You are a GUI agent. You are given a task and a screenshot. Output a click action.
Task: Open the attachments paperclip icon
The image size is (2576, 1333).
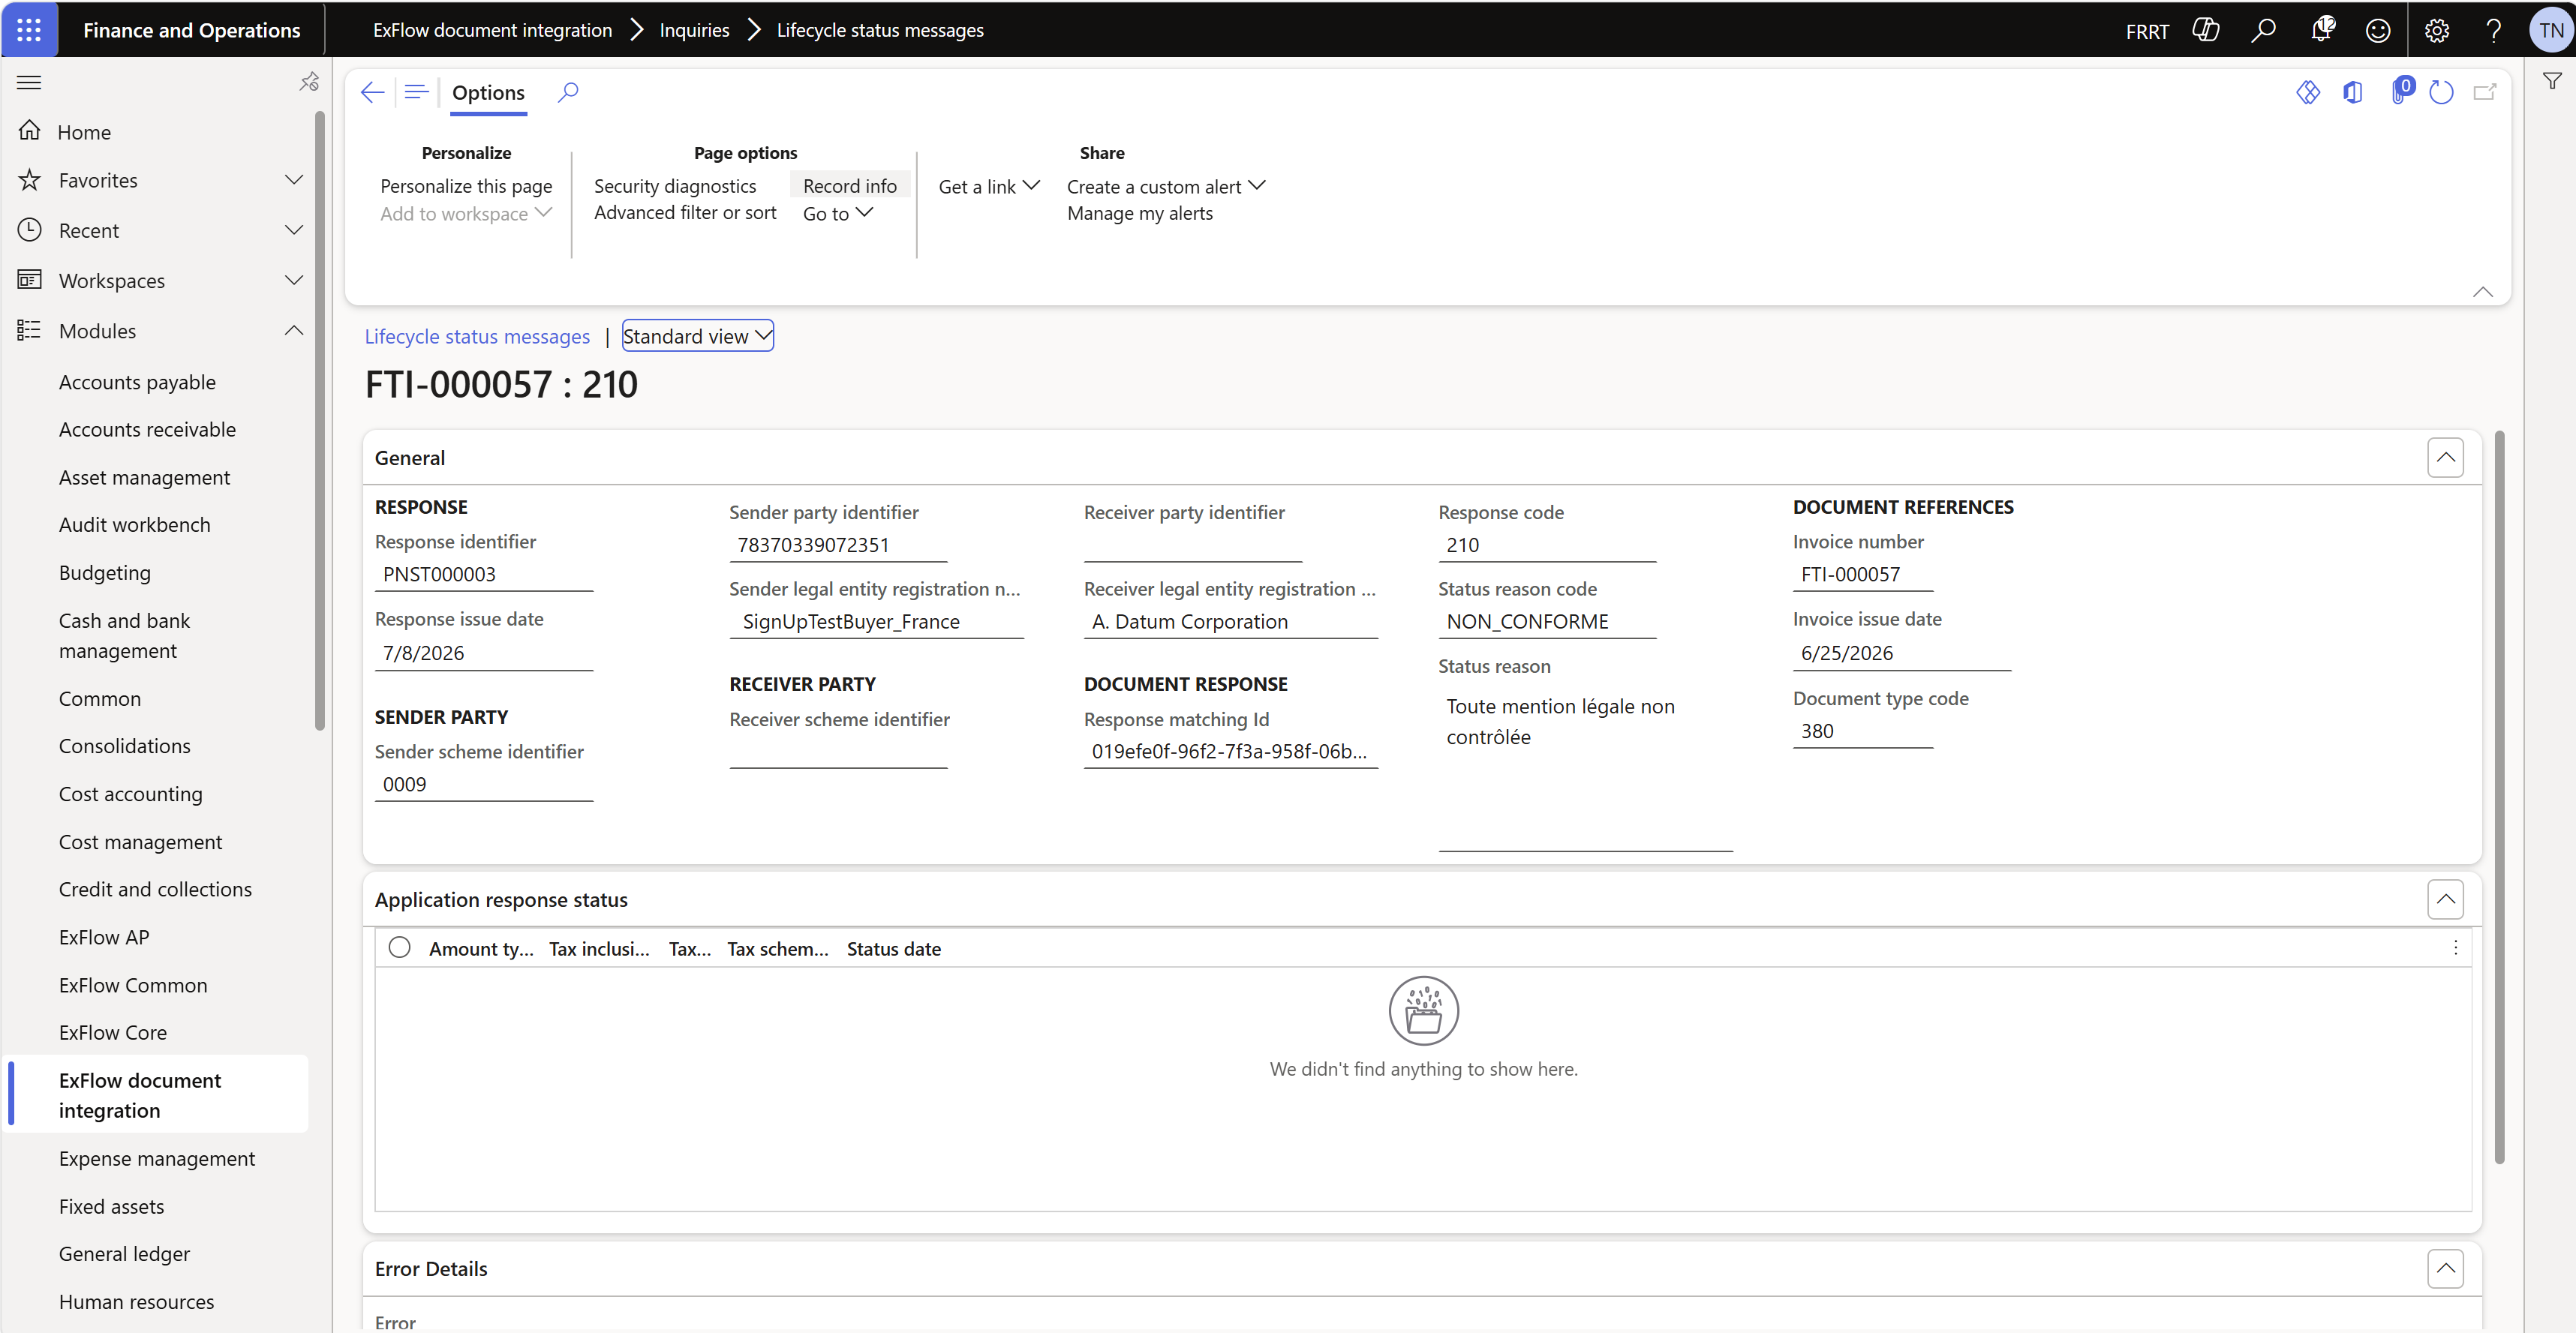[2400, 91]
